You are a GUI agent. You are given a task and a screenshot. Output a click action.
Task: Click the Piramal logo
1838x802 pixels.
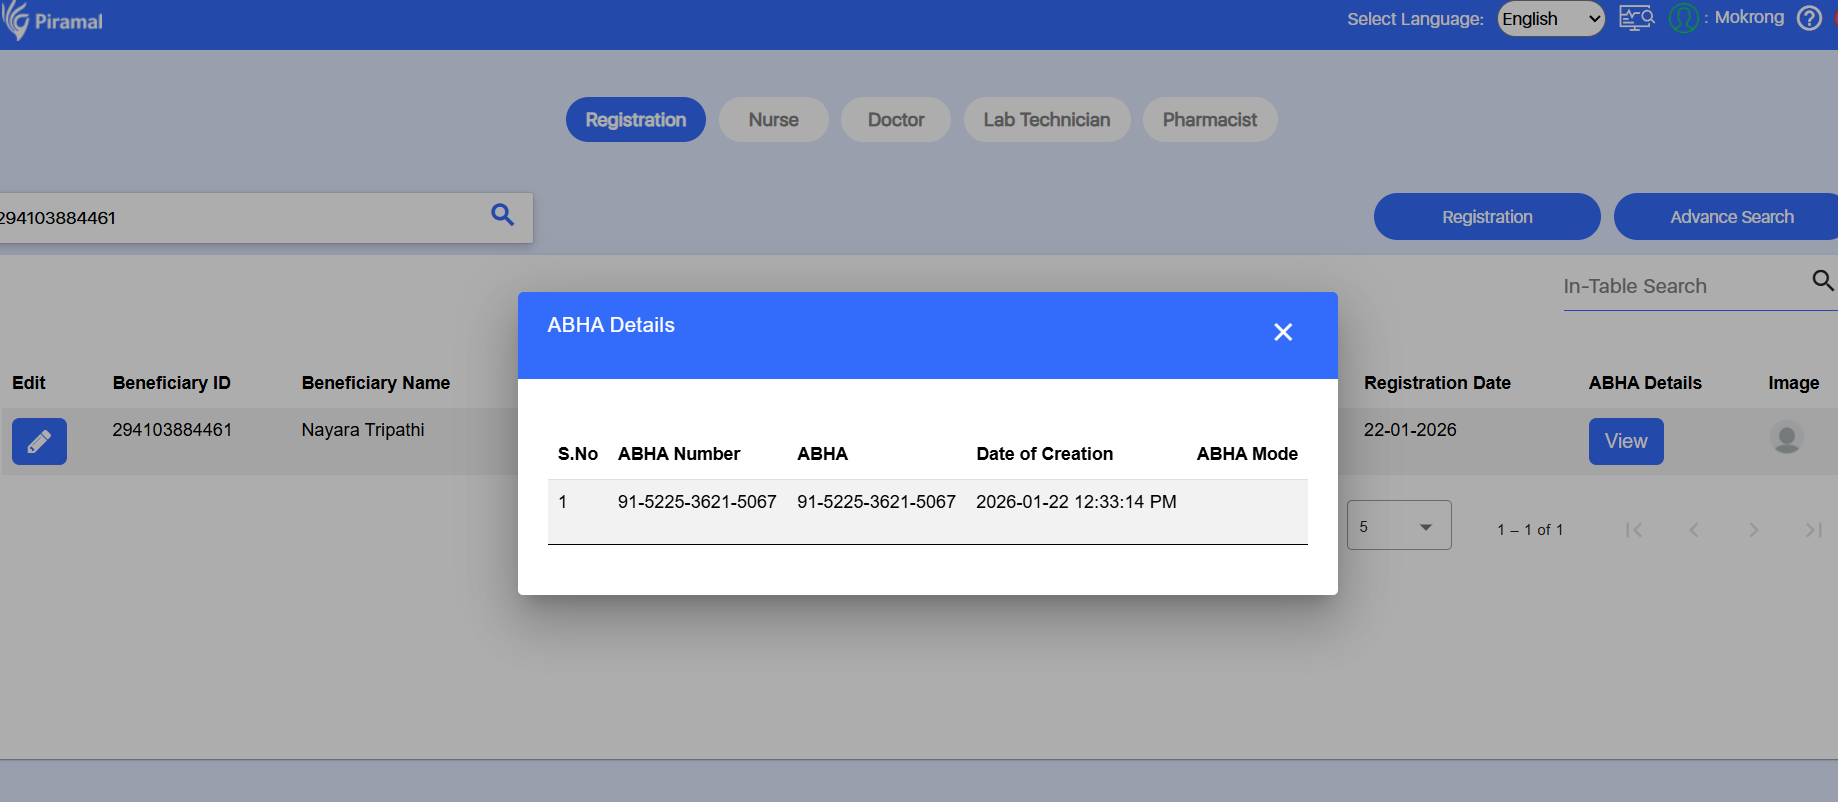point(52,21)
